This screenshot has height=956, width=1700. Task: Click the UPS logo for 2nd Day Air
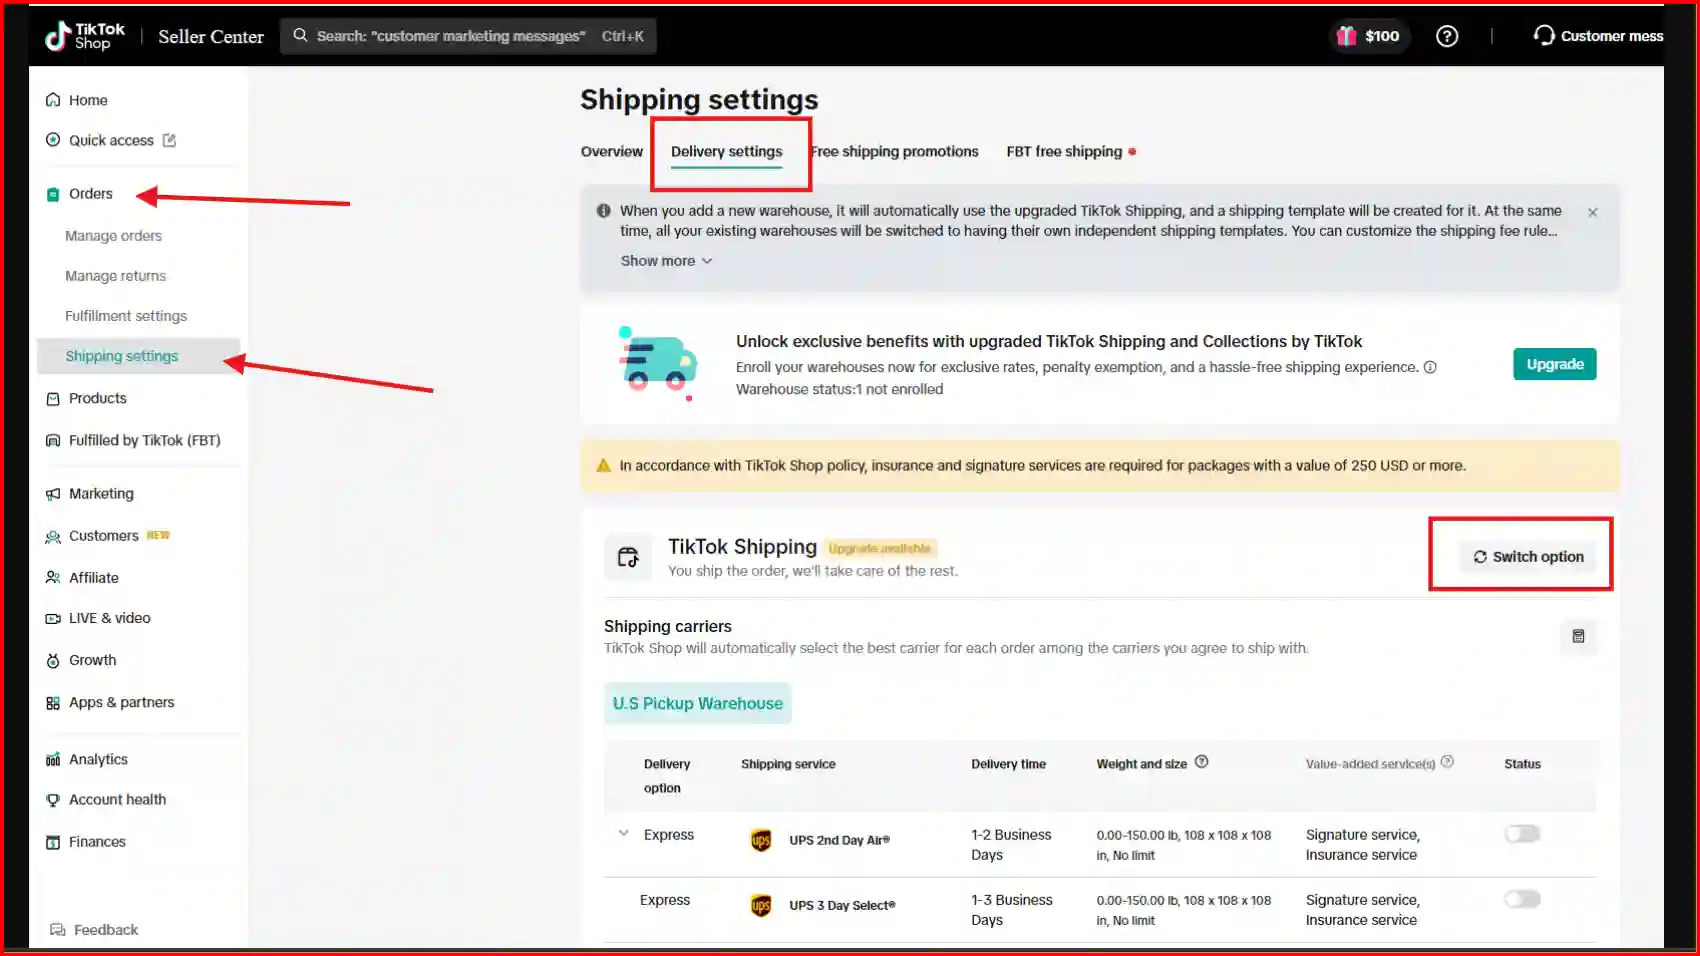tap(761, 840)
